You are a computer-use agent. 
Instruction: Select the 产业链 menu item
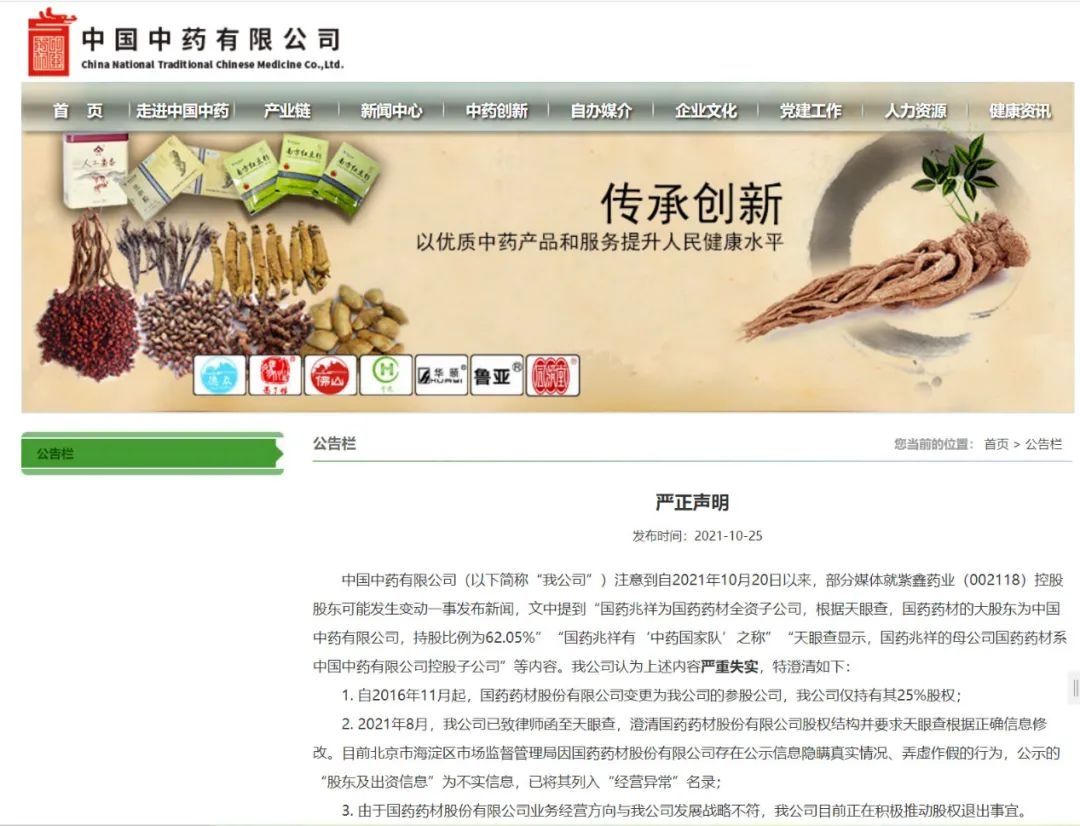click(x=287, y=110)
